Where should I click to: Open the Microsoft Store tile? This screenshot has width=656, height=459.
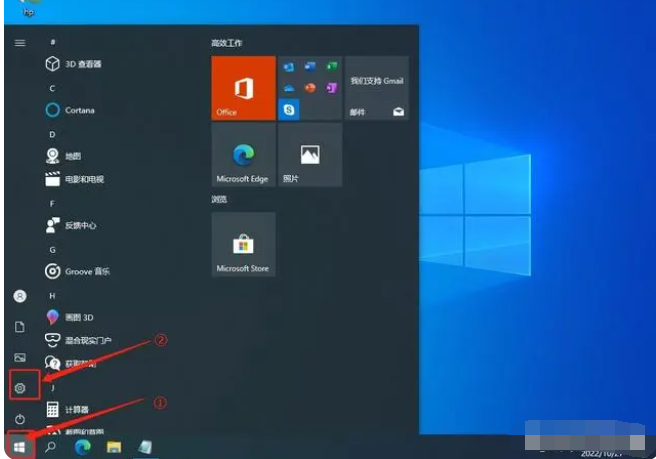coord(243,243)
